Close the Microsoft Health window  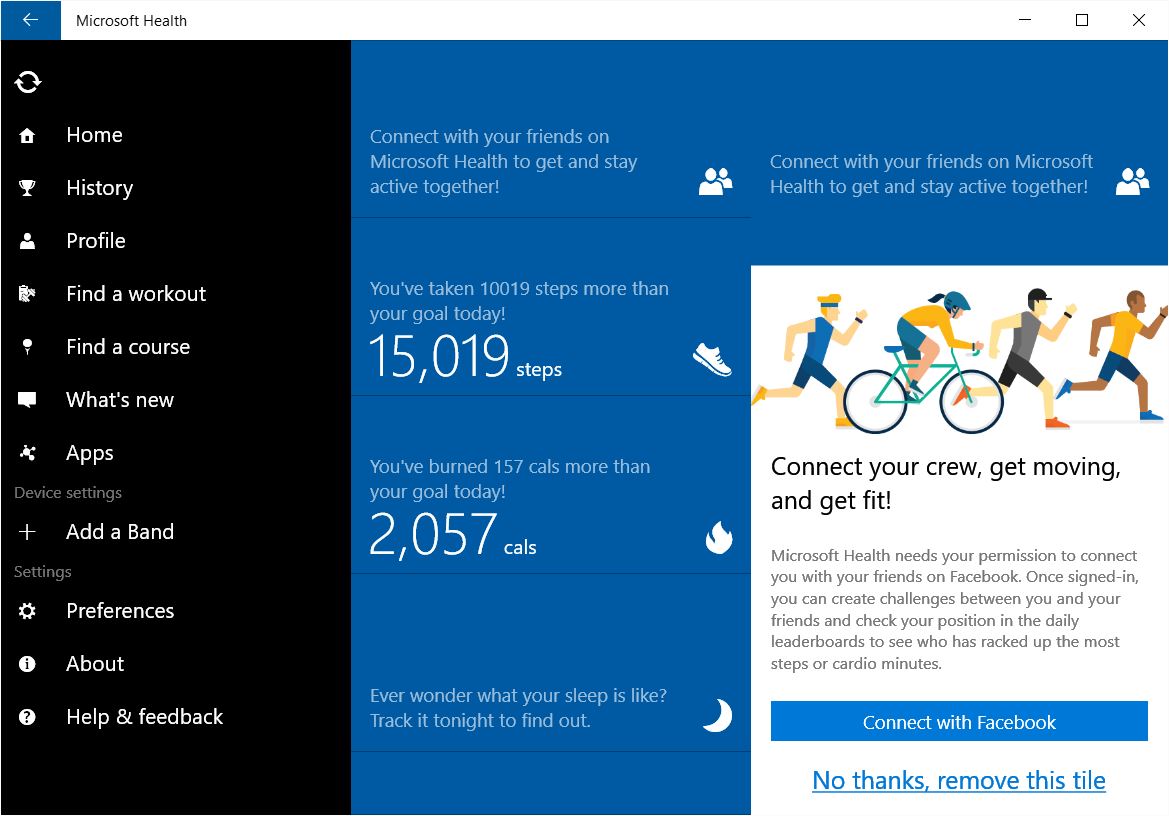tap(1138, 20)
